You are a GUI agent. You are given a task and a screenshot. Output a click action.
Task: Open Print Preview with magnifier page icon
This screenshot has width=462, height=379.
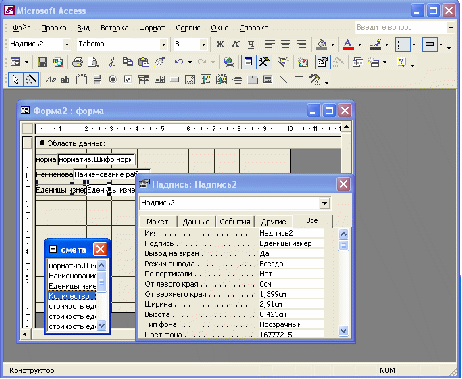94,62
